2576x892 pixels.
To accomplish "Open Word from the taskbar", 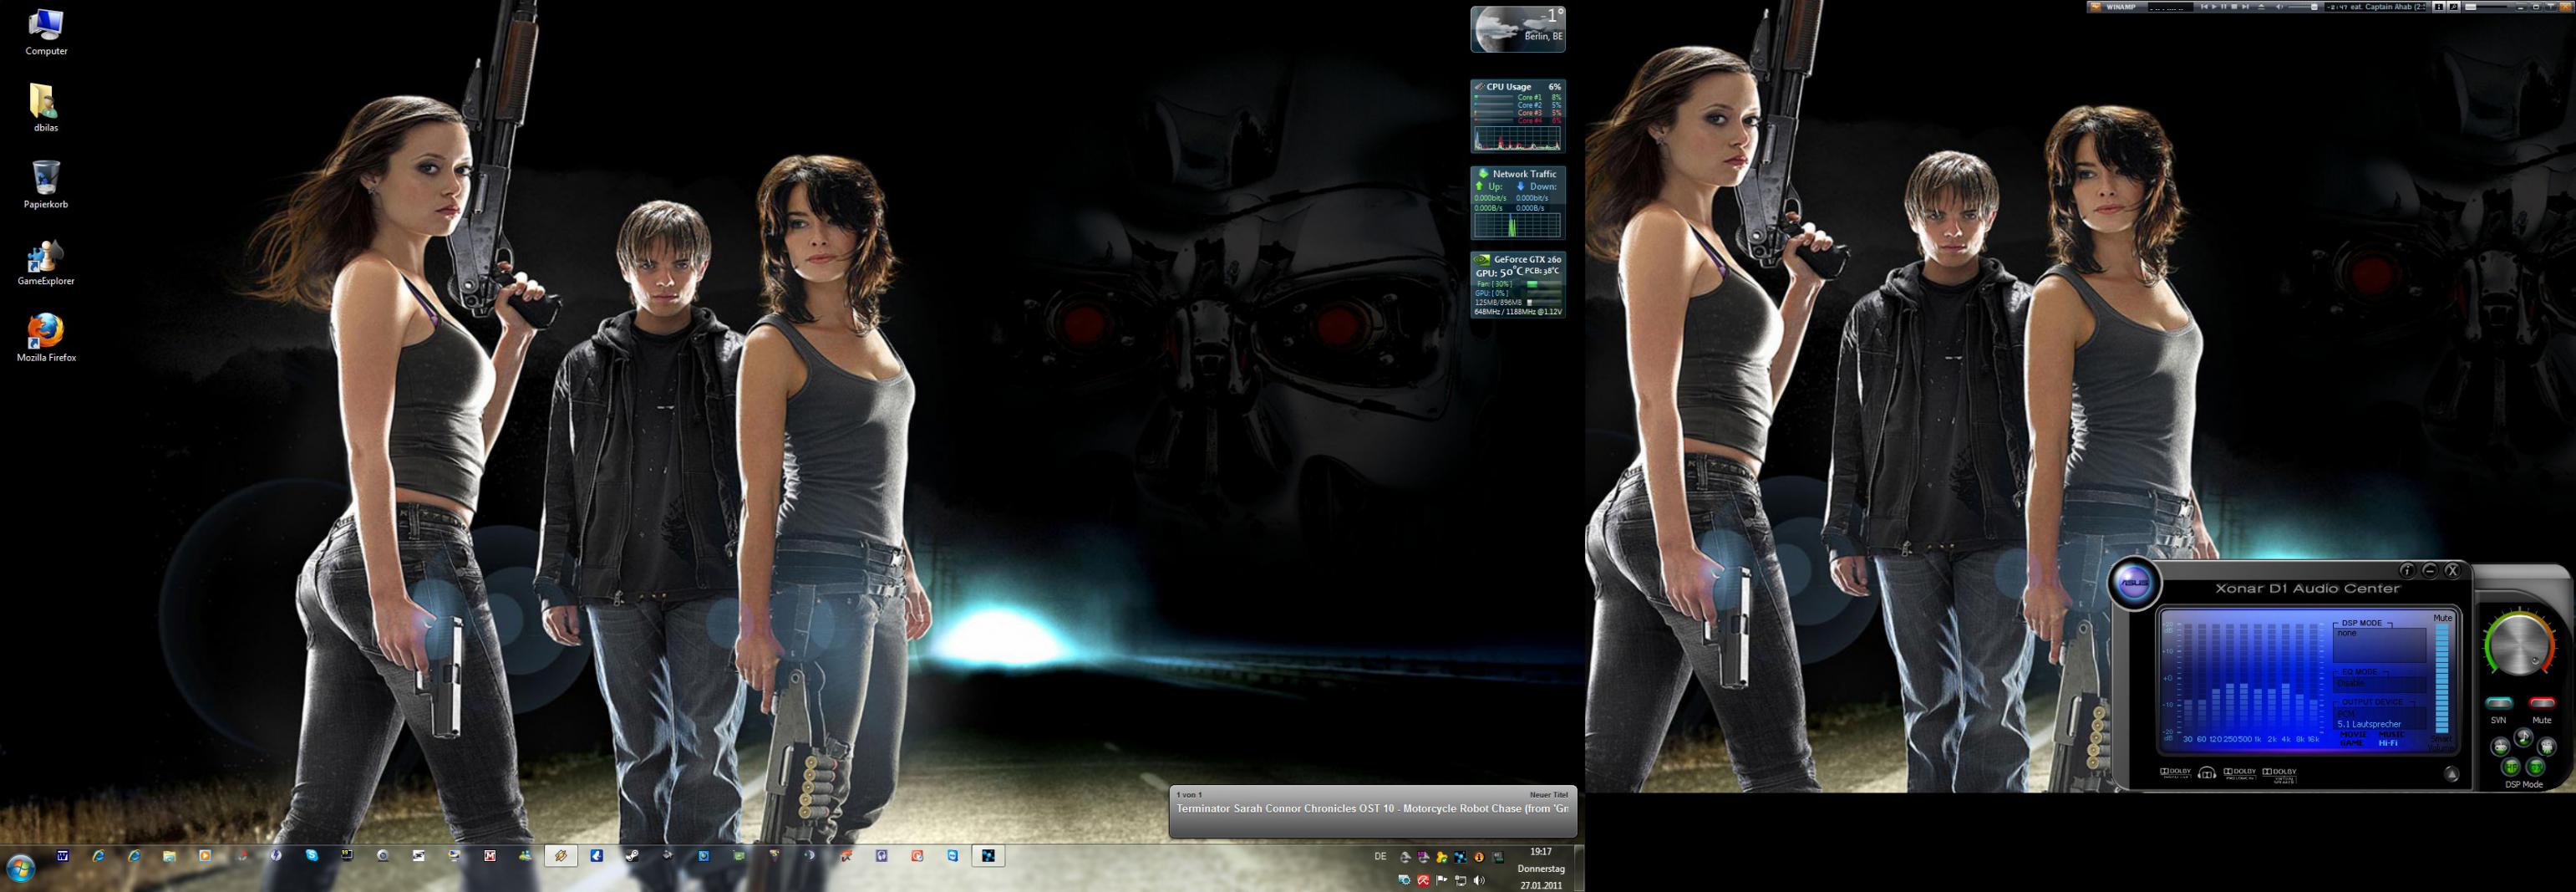I will coord(62,856).
